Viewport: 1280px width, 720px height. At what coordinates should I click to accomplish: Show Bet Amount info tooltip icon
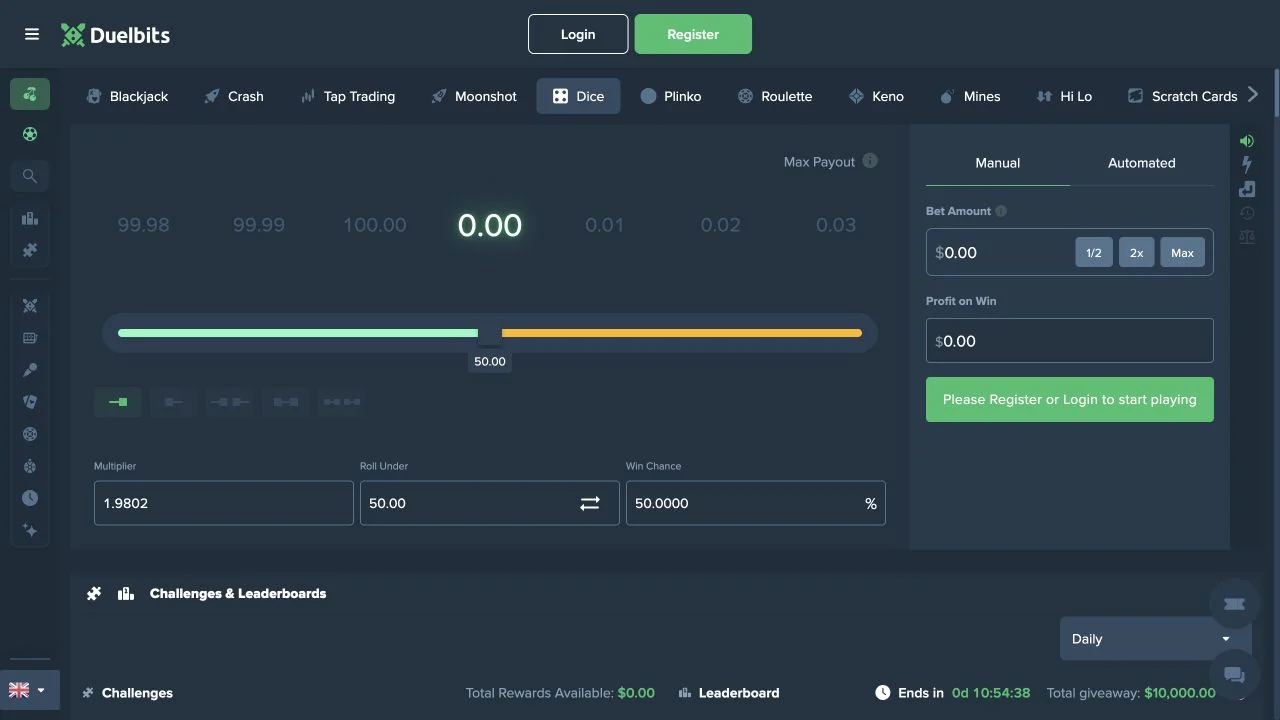point(1001,211)
